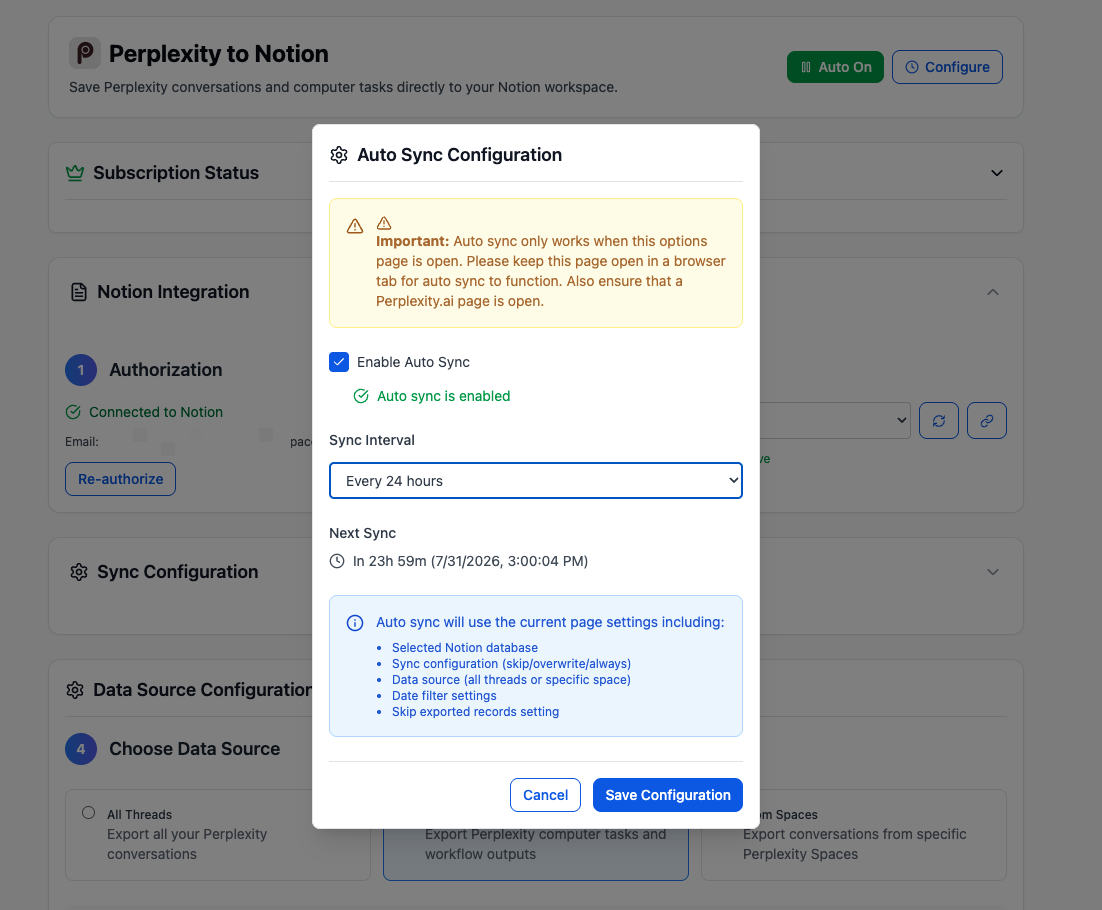The width and height of the screenshot is (1102, 910).
Task: Click the document icon next to Notion Integration
Action: click(x=79, y=292)
